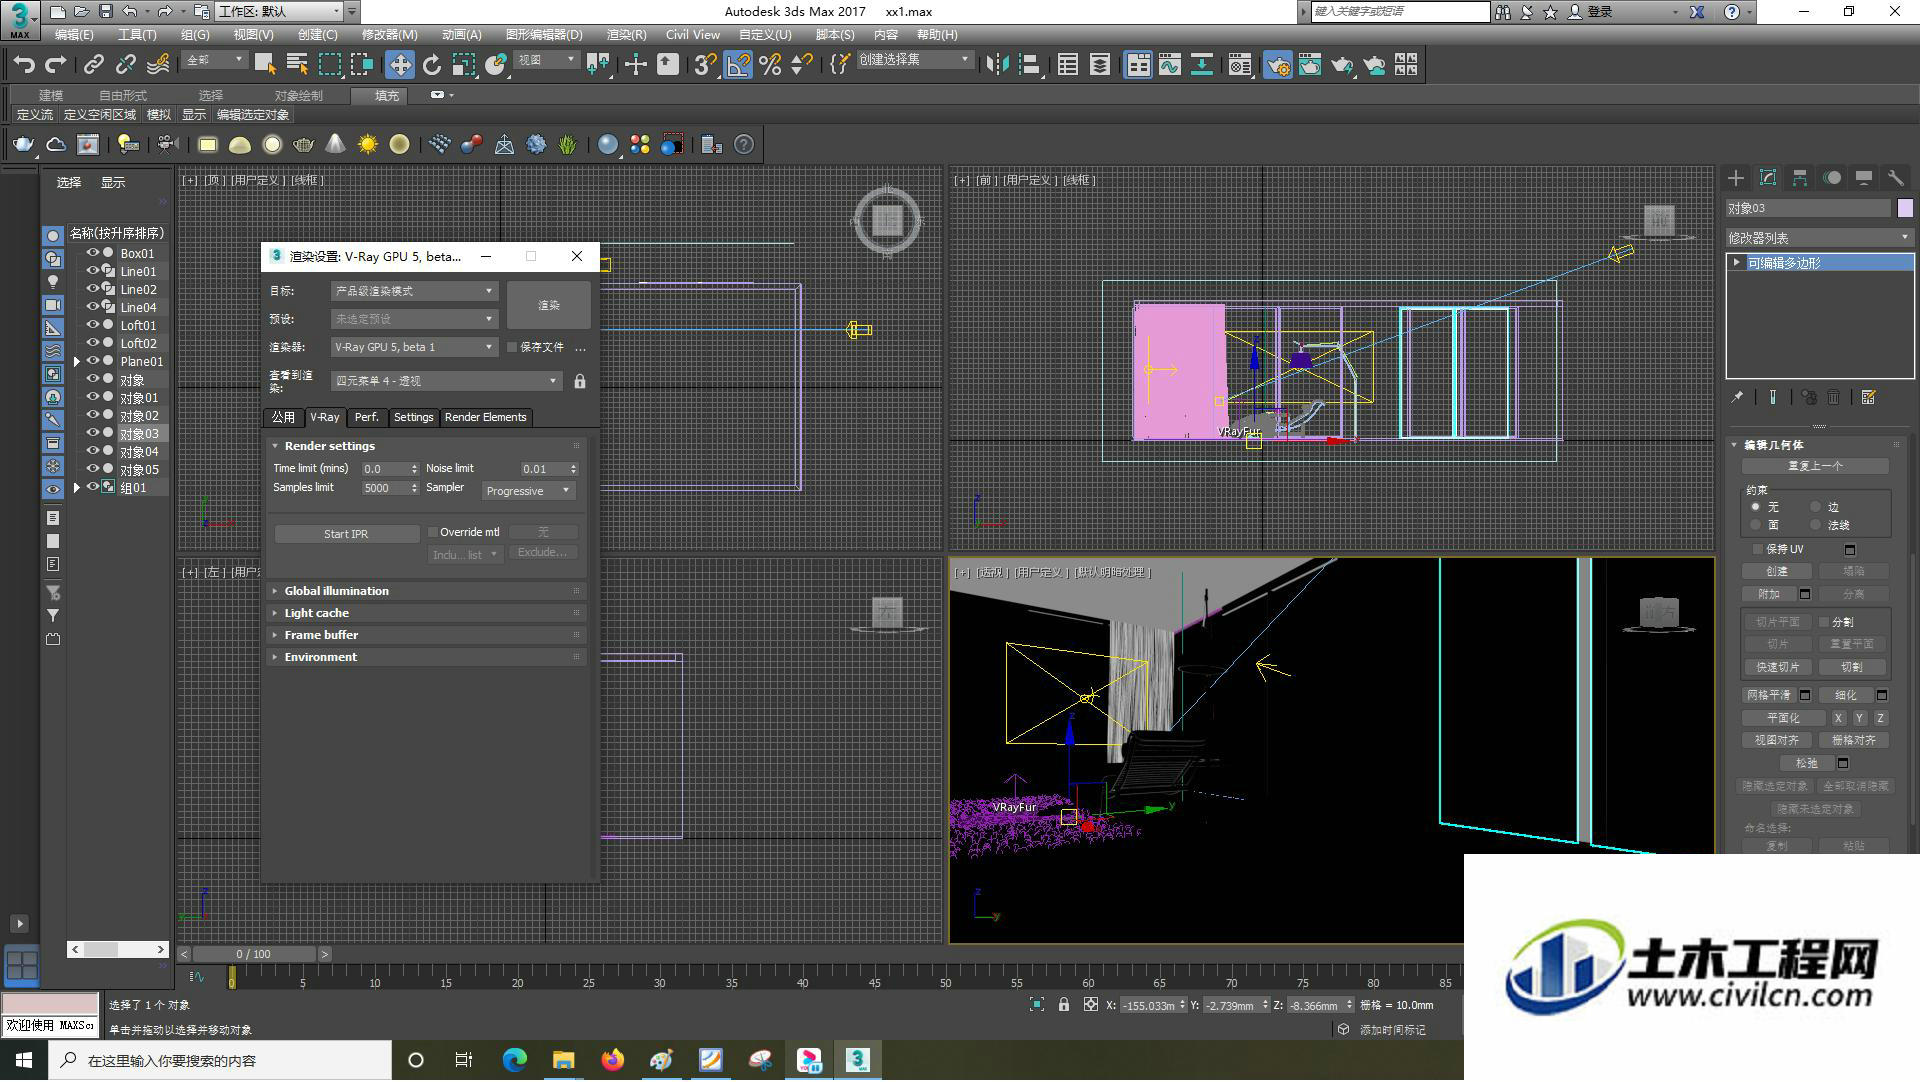Image resolution: width=1920 pixels, height=1082 pixels.
Task: Toggle the Angle Snap tool
Action: pos(738,65)
